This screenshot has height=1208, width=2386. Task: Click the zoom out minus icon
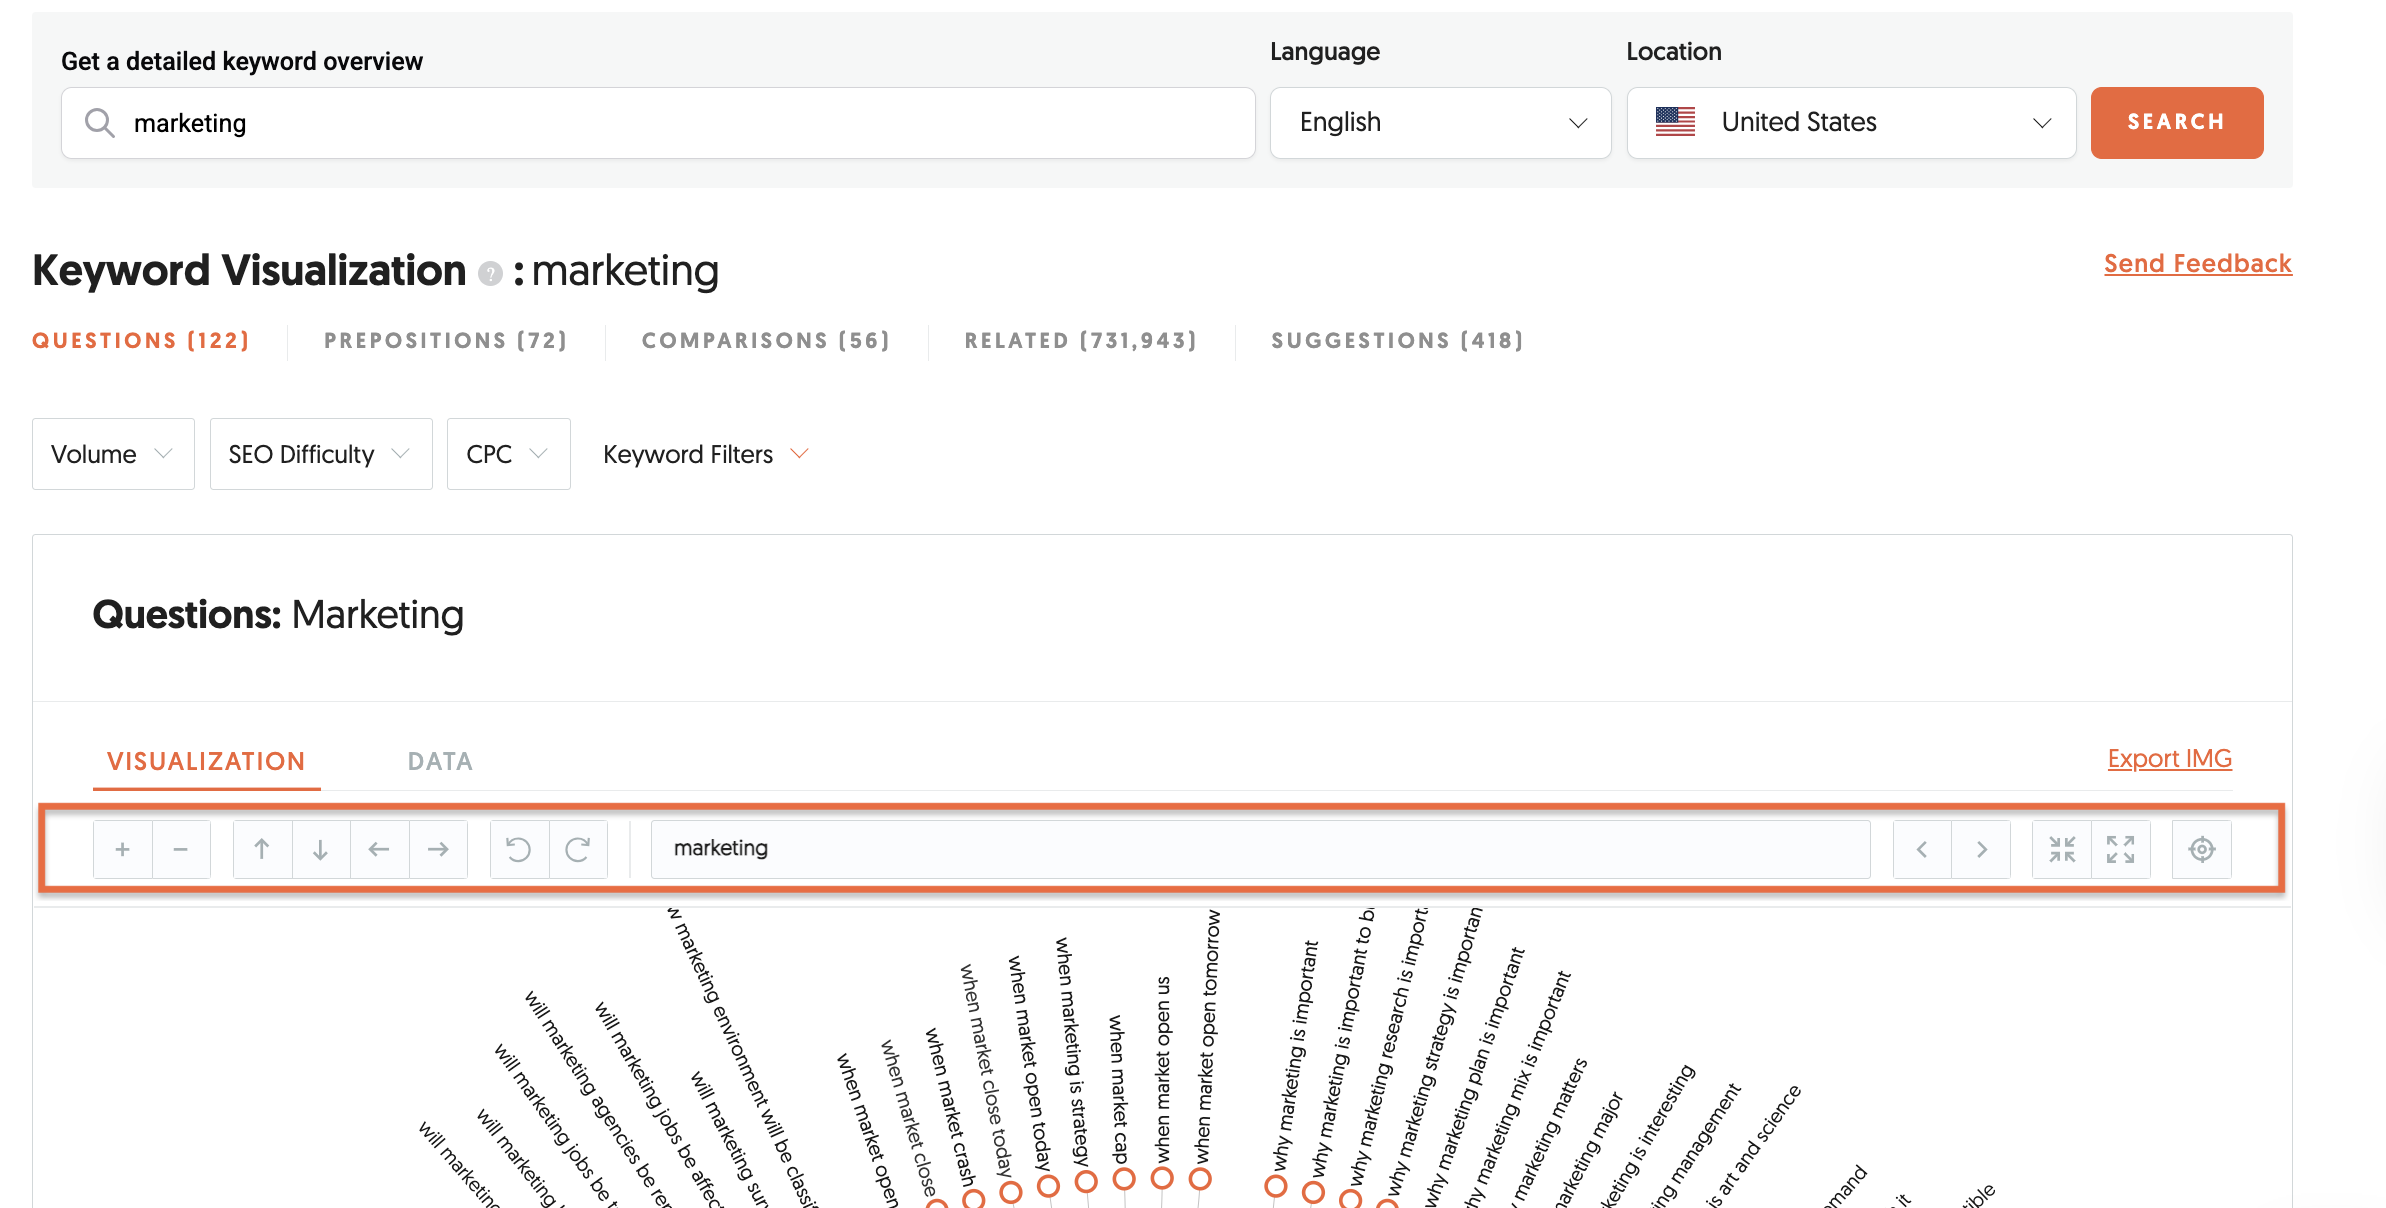[181, 848]
